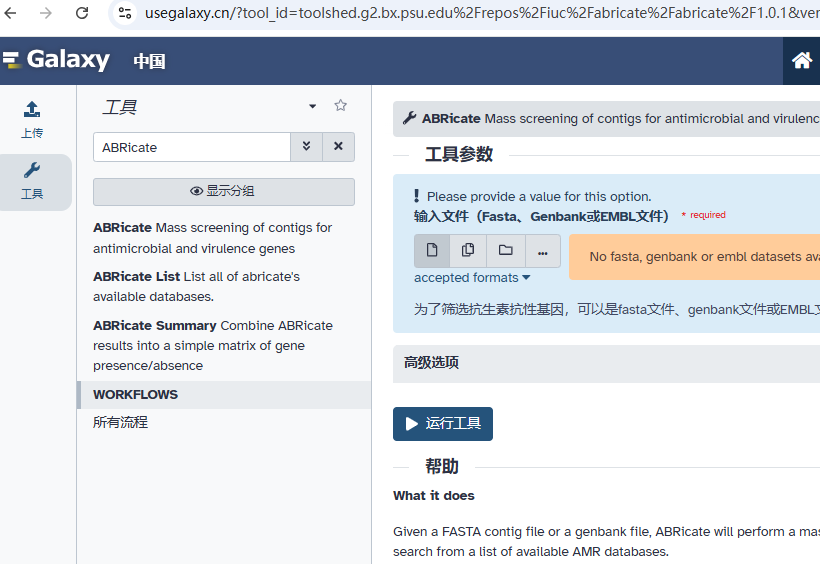This screenshot has width=820, height=564.
Task: Click the URL address bar
Action: (481, 13)
